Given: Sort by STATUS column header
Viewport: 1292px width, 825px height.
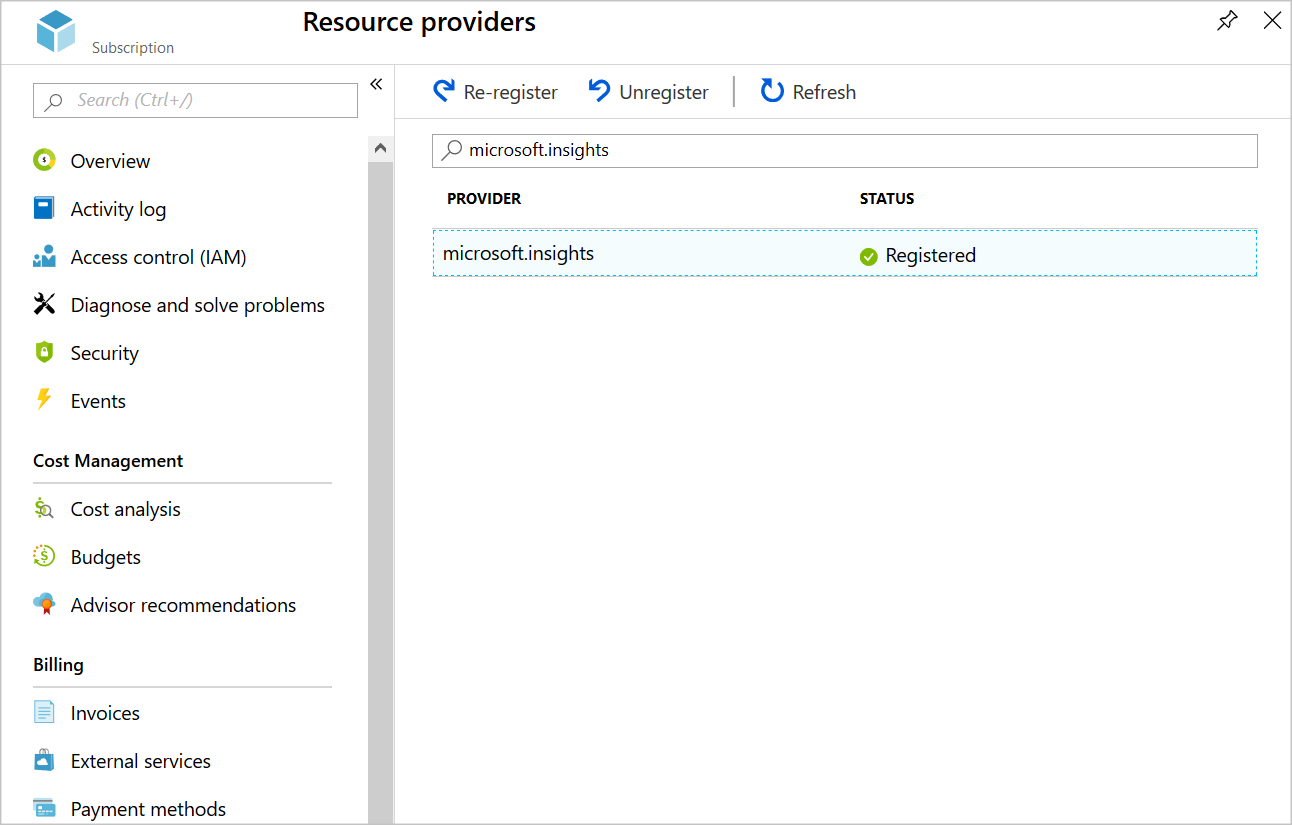Looking at the screenshot, I should (887, 199).
